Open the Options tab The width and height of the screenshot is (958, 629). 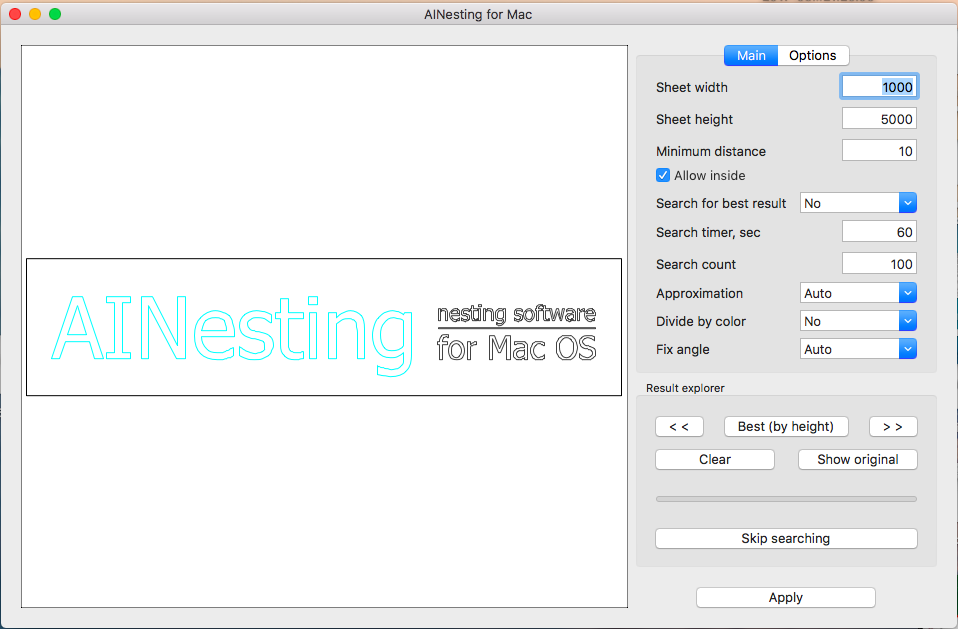coord(813,56)
